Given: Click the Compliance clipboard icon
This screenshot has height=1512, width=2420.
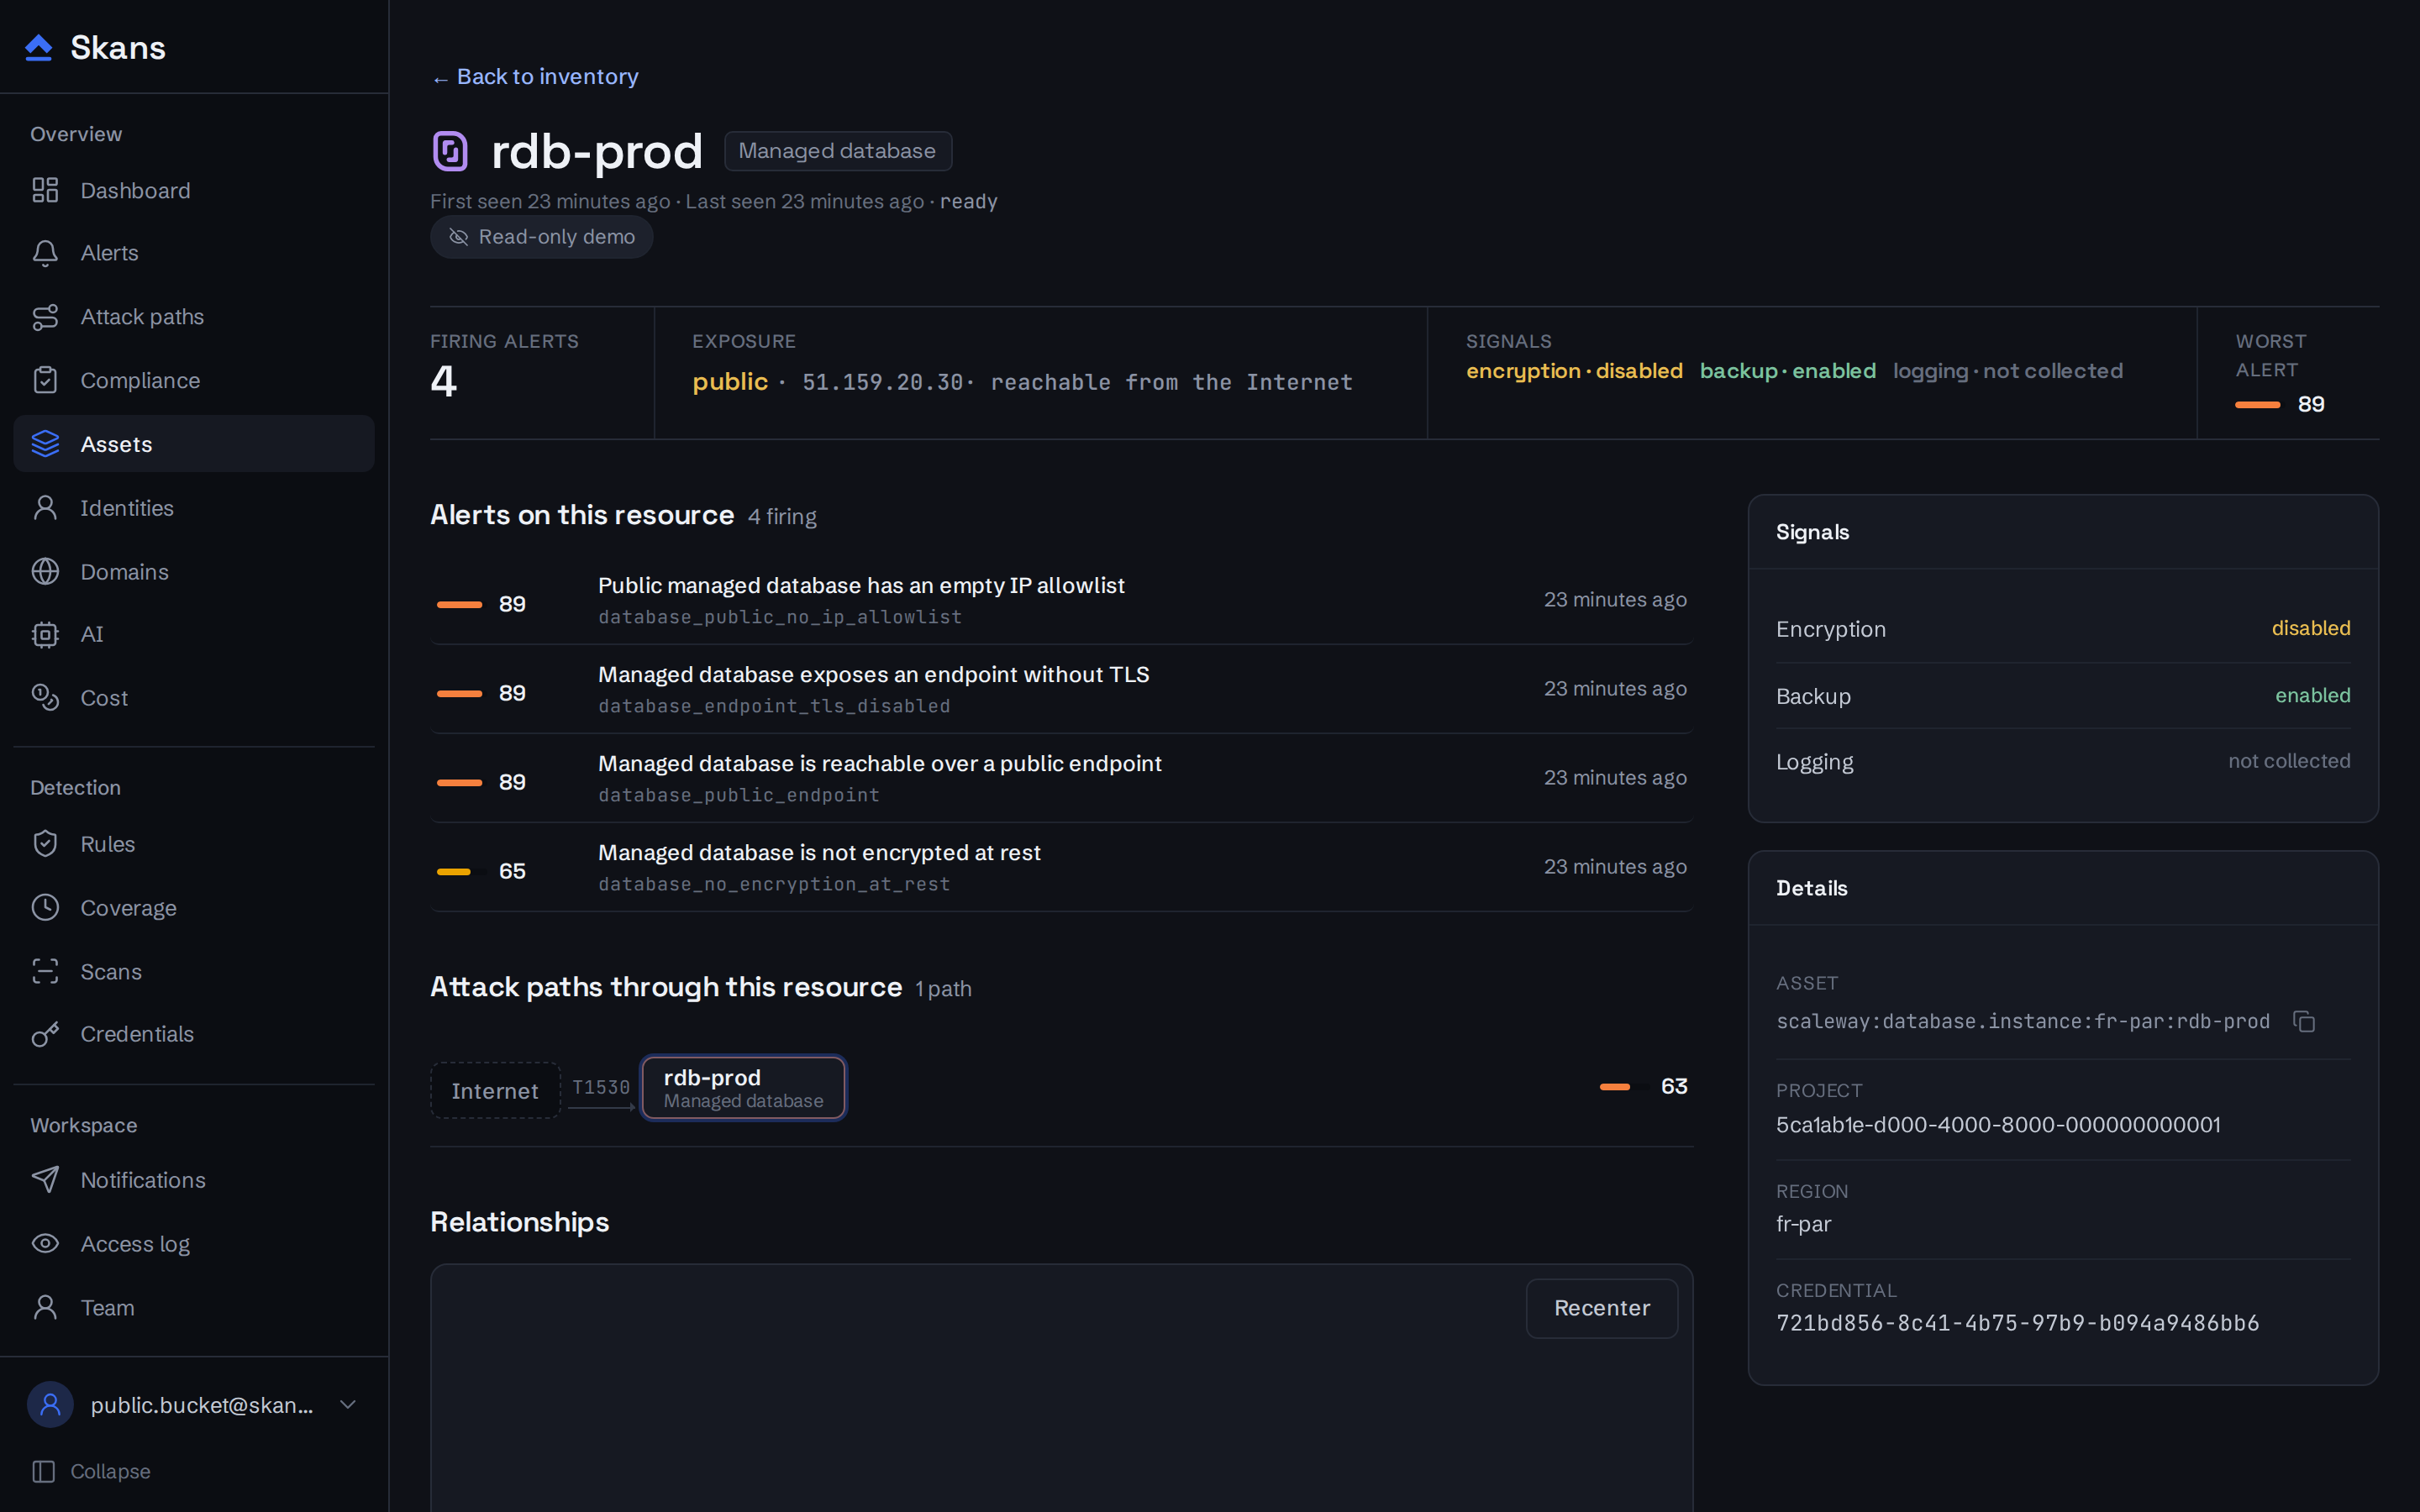Looking at the screenshot, I should click(x=45, y=380).
